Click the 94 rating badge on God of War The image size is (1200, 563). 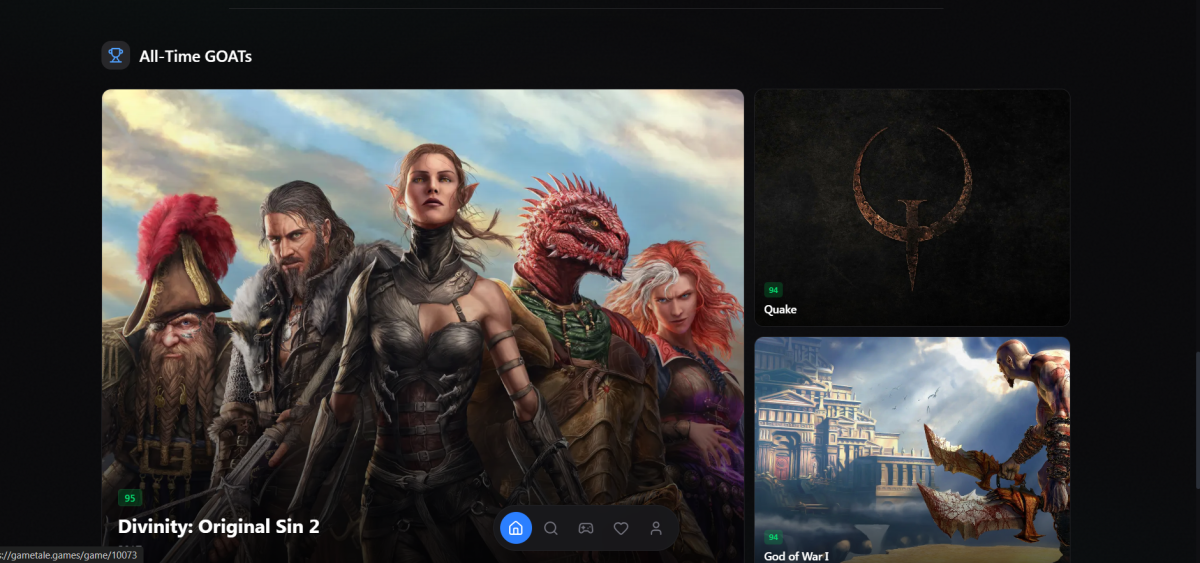773,538
